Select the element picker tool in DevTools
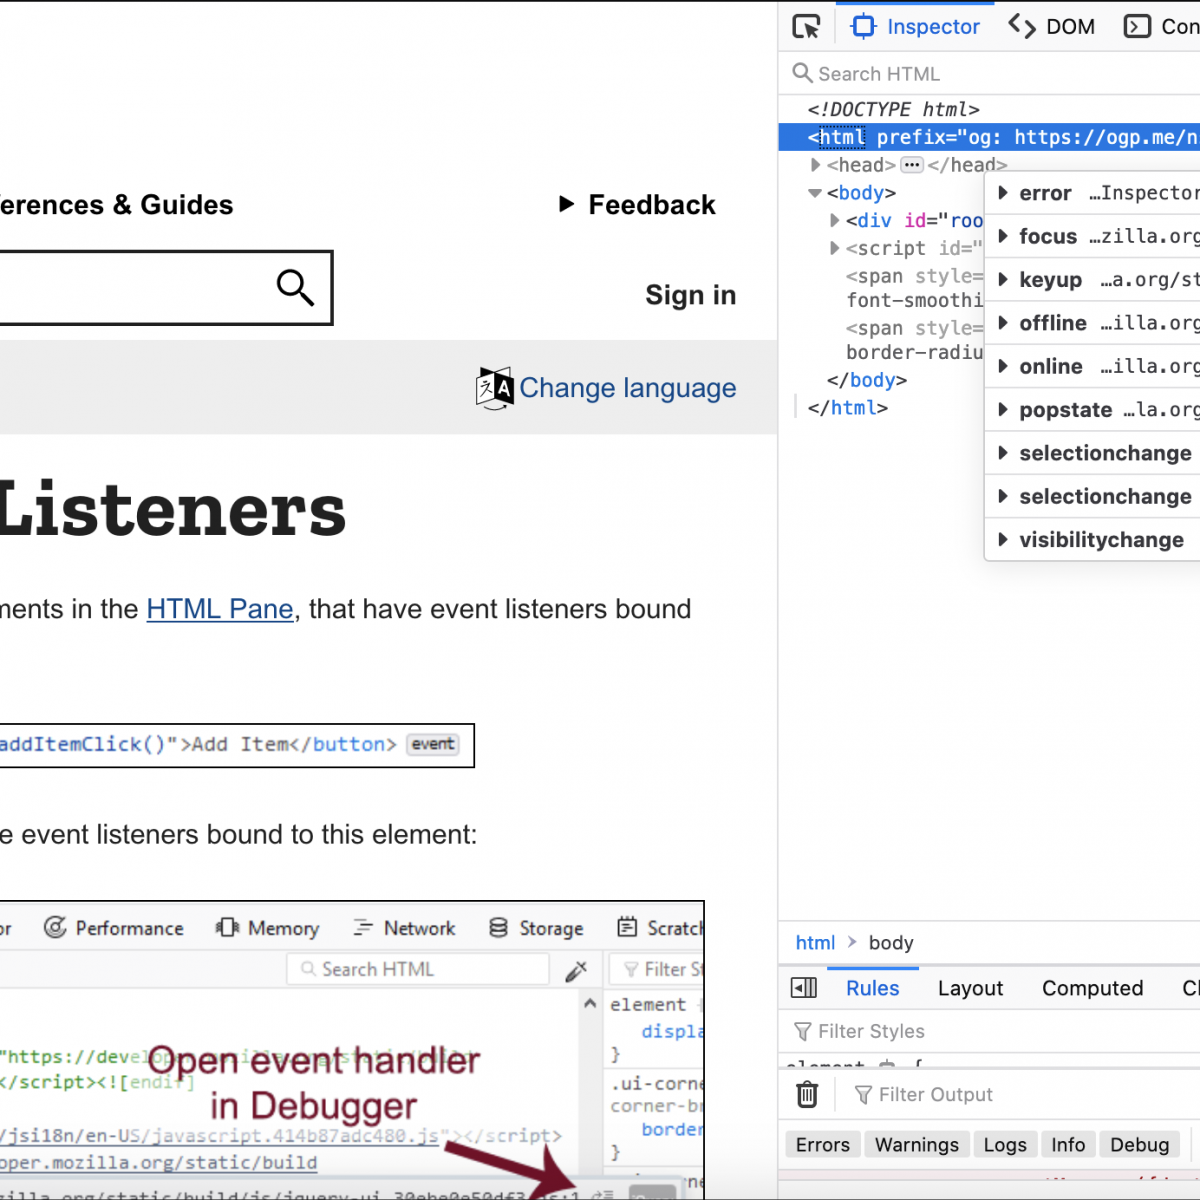Image resolution: width=1200 pixels, height=1200 pixels. click(x=806, y=26)
